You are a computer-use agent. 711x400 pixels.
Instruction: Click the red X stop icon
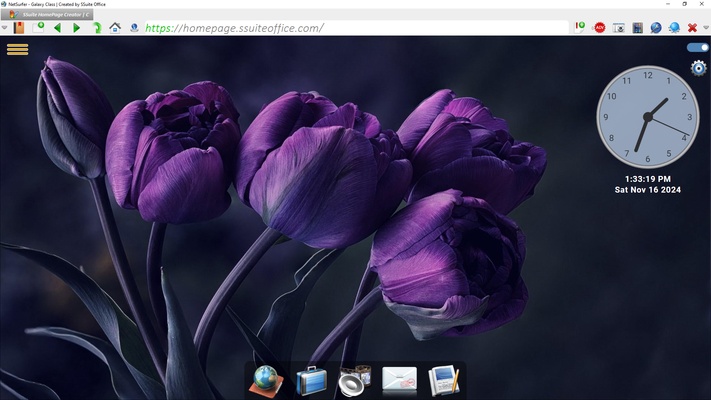692,28
